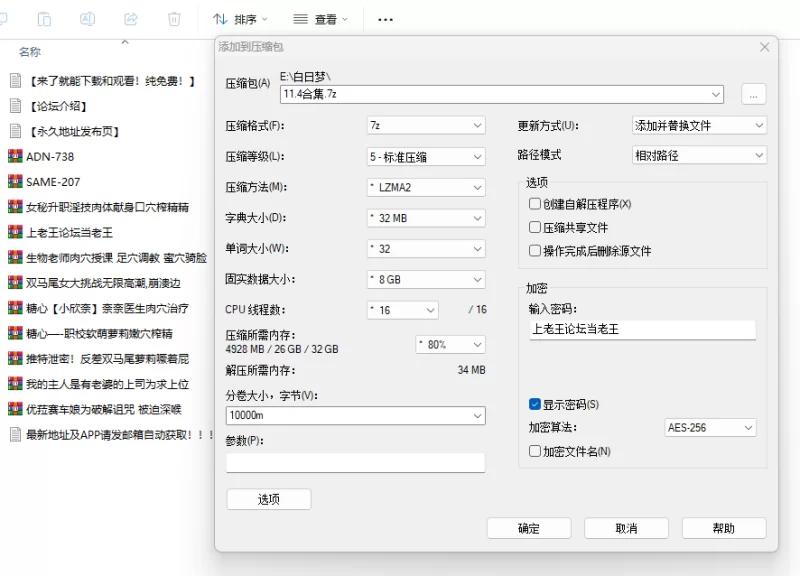This screenshot has width=800, height=576.
Task: Click the browse "..." button beside archive path
Action: point(753,94)
